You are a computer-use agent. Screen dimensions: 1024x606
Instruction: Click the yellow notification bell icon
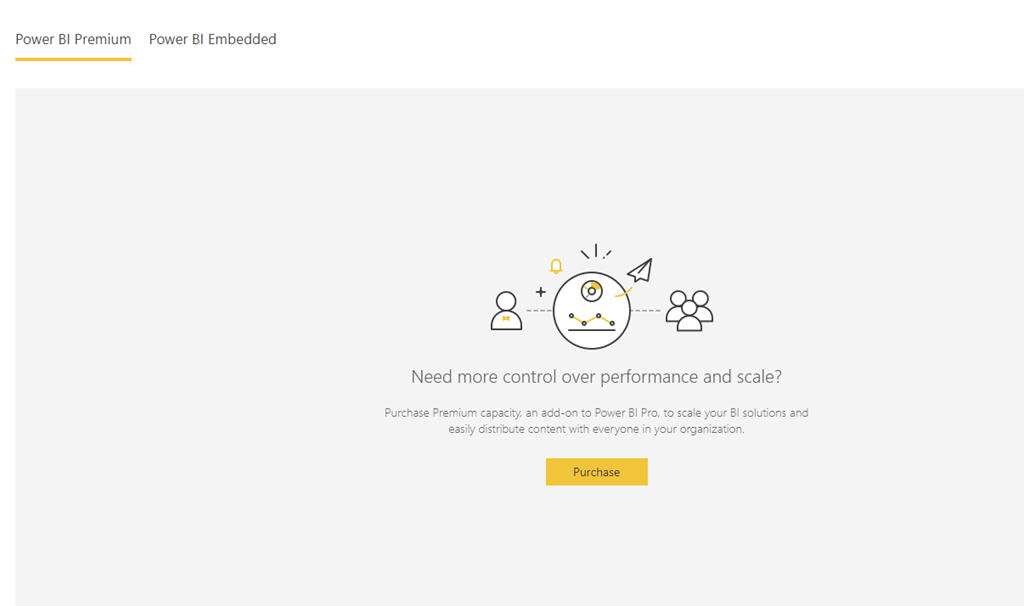point(556,266)
